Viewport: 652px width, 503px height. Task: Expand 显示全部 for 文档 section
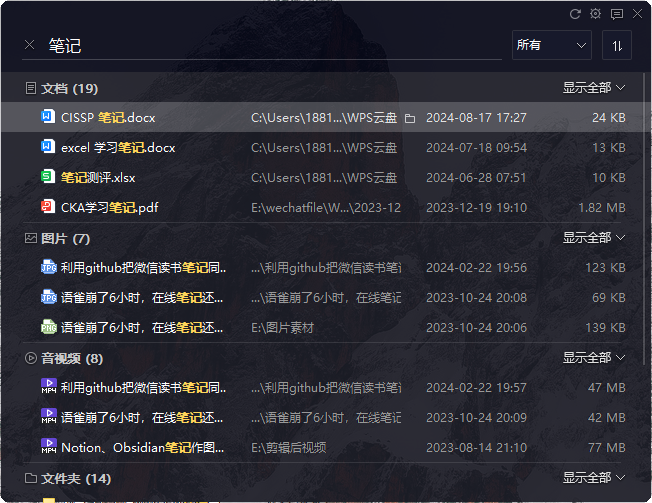593,88
